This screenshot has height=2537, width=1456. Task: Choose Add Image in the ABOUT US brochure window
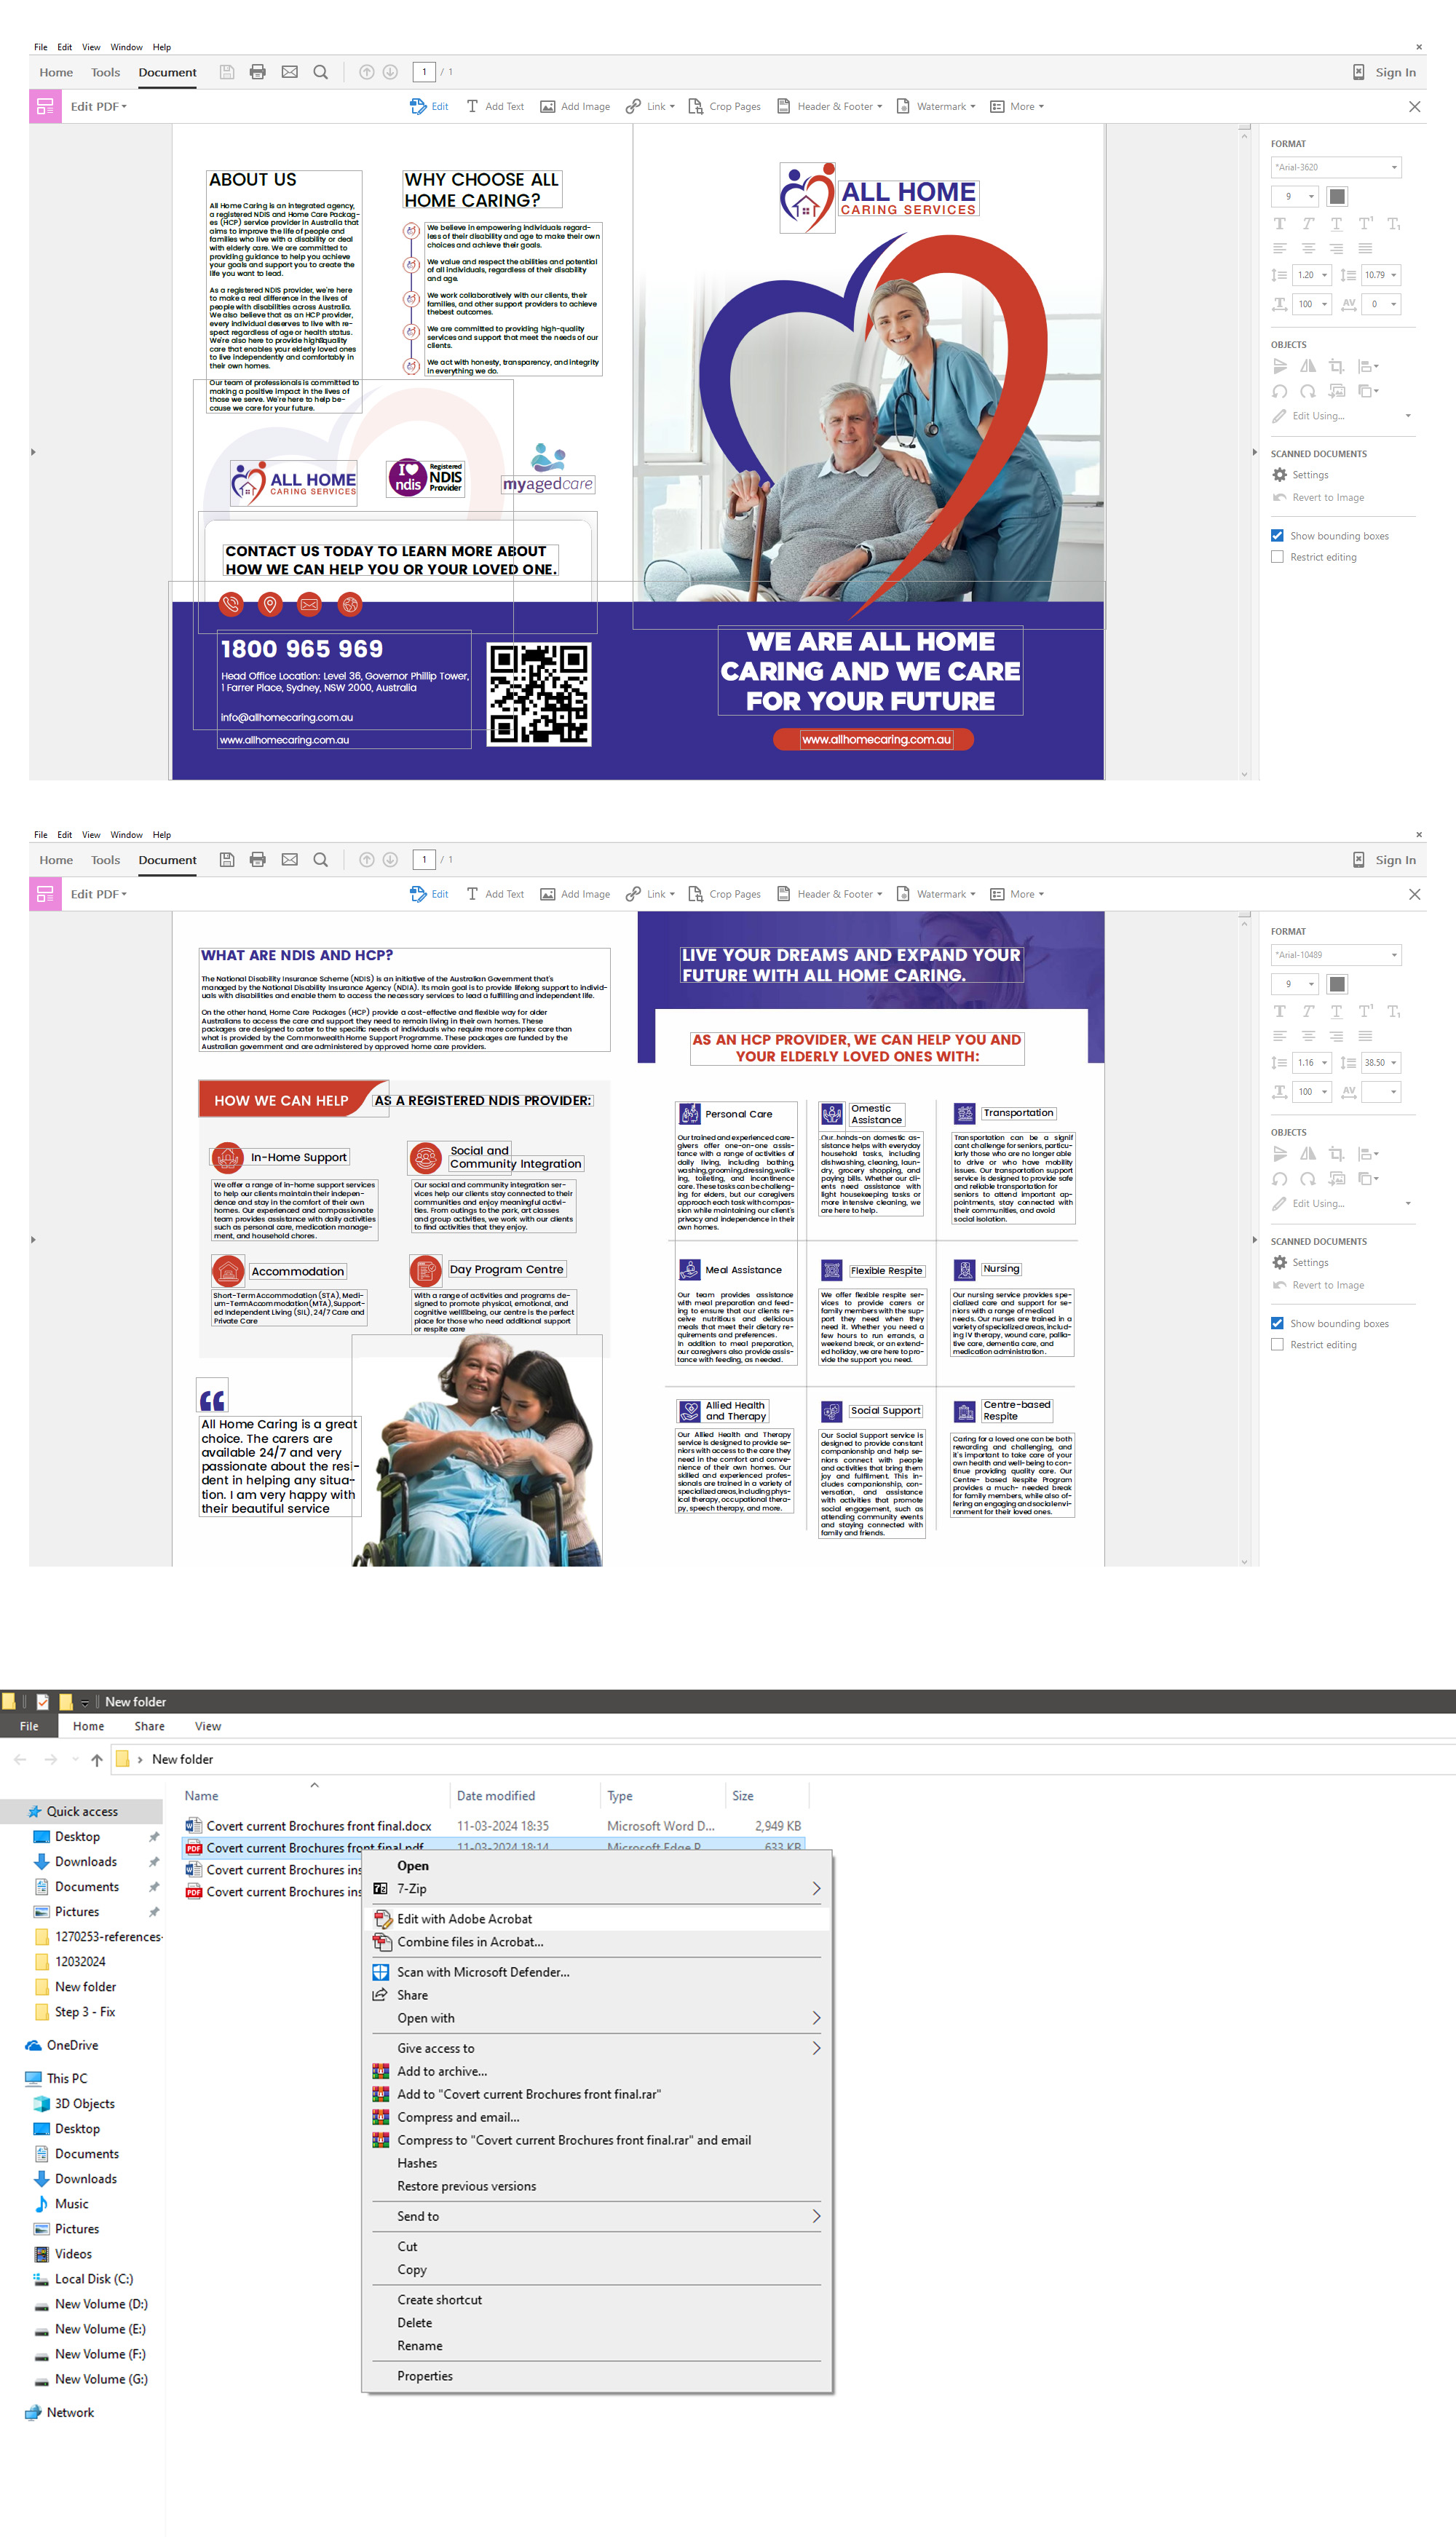575,107
